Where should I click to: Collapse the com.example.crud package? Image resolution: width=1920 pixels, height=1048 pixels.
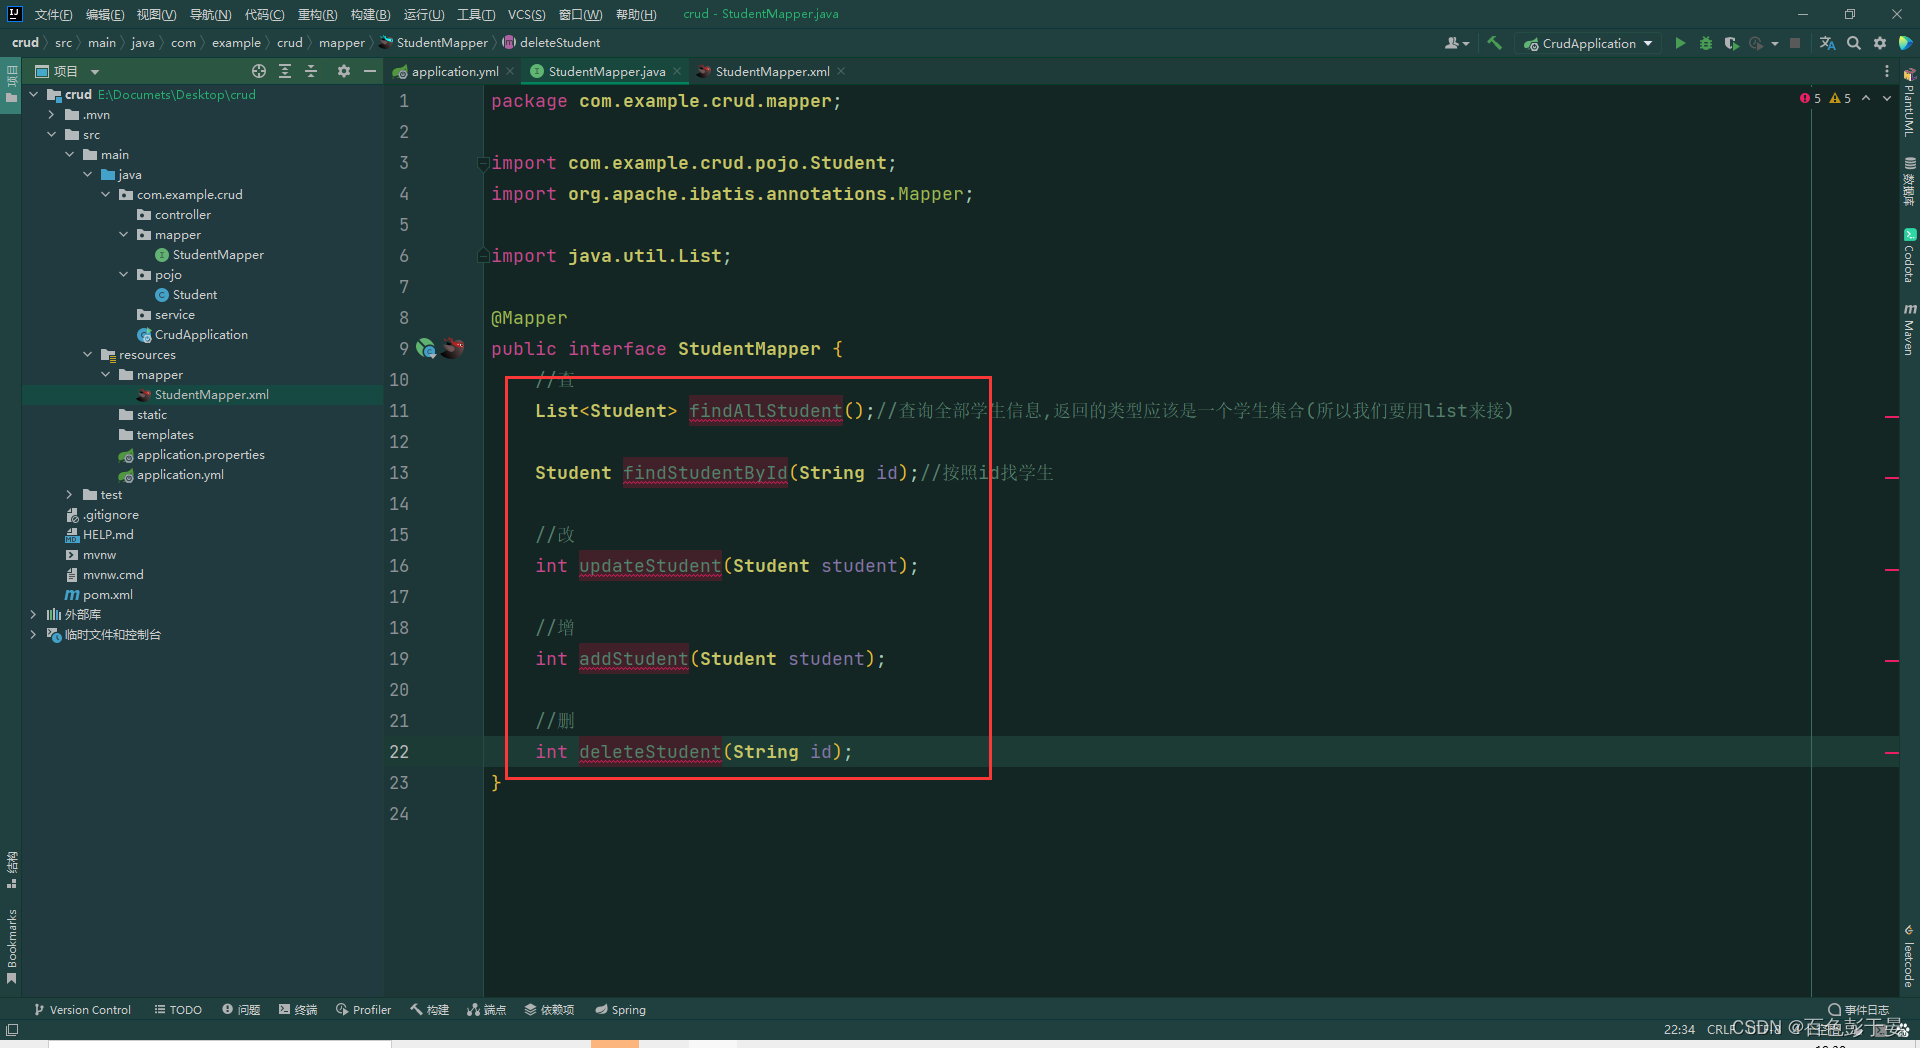(106, 194)
